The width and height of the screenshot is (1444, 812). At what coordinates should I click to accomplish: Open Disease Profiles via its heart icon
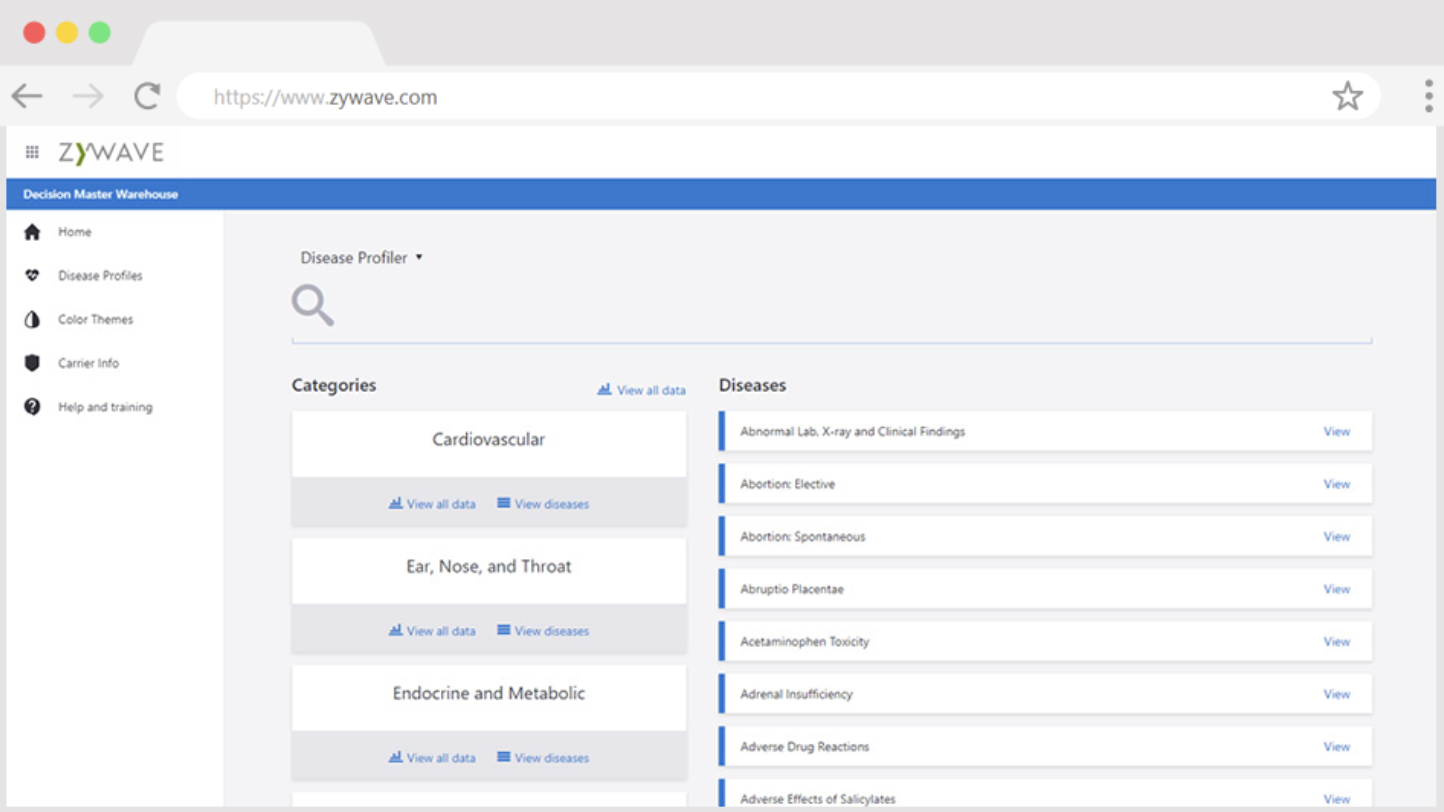tap(31, 276)
